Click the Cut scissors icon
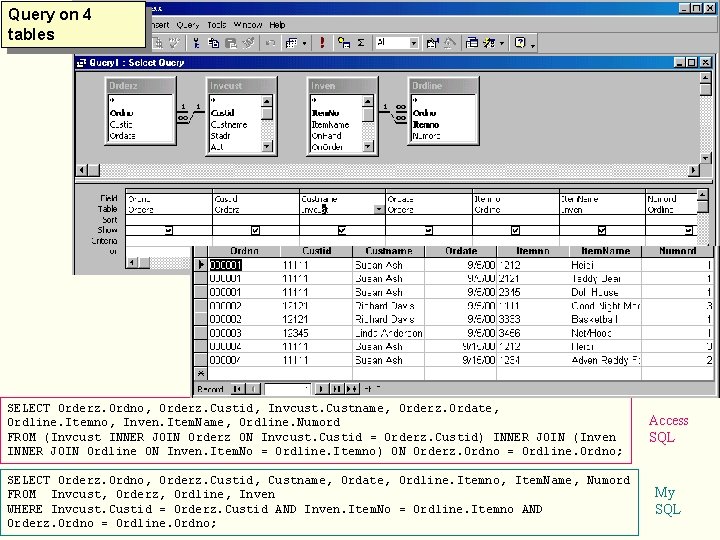This screenshot has height=540, width=720. (x=197, y=43)
